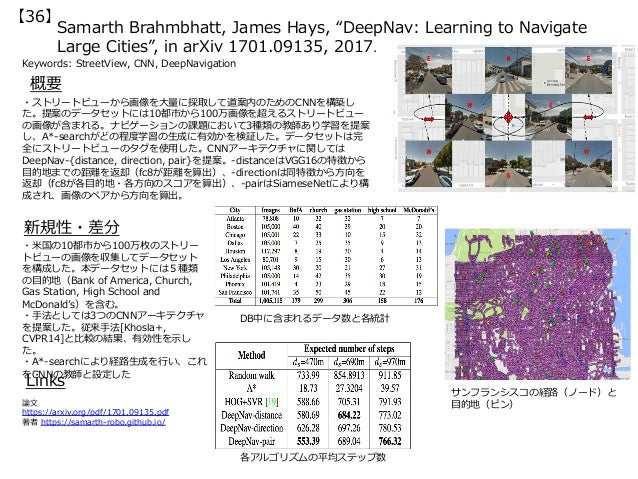The image size is (638, 479).
Task: Click the bold value 766.32
Action: click(x=389, y=441)
